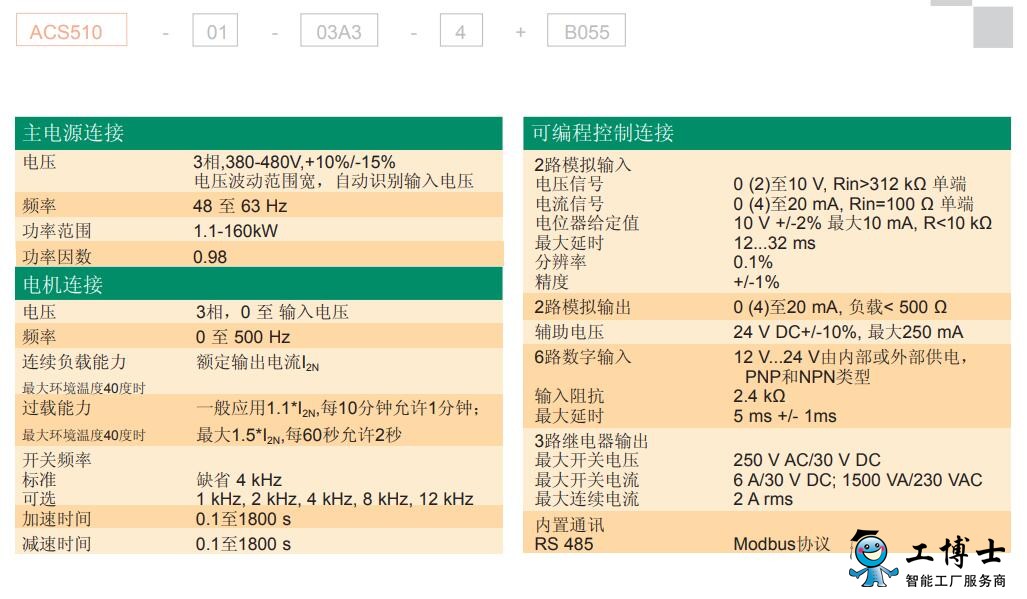
Task: Click the 2路模拟输出 label
Action: [x=583, y=307]
